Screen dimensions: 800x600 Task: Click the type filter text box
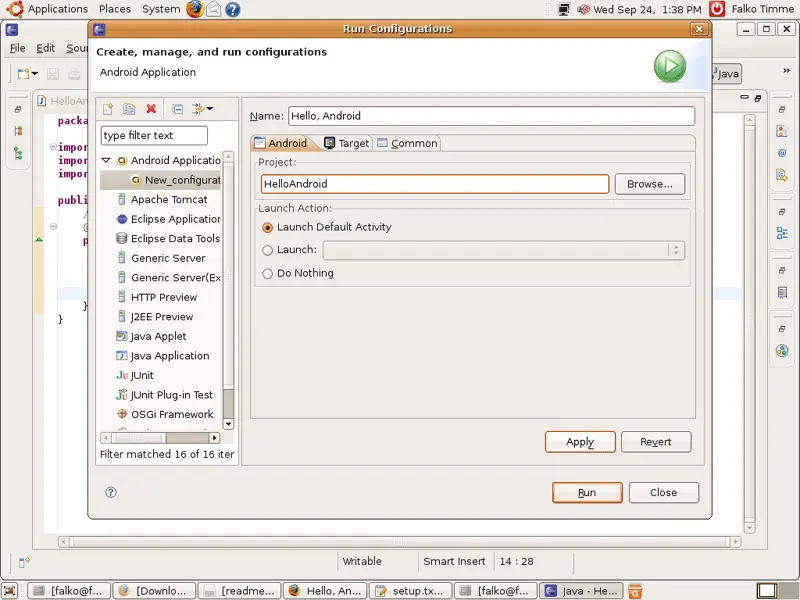(154, 136)
